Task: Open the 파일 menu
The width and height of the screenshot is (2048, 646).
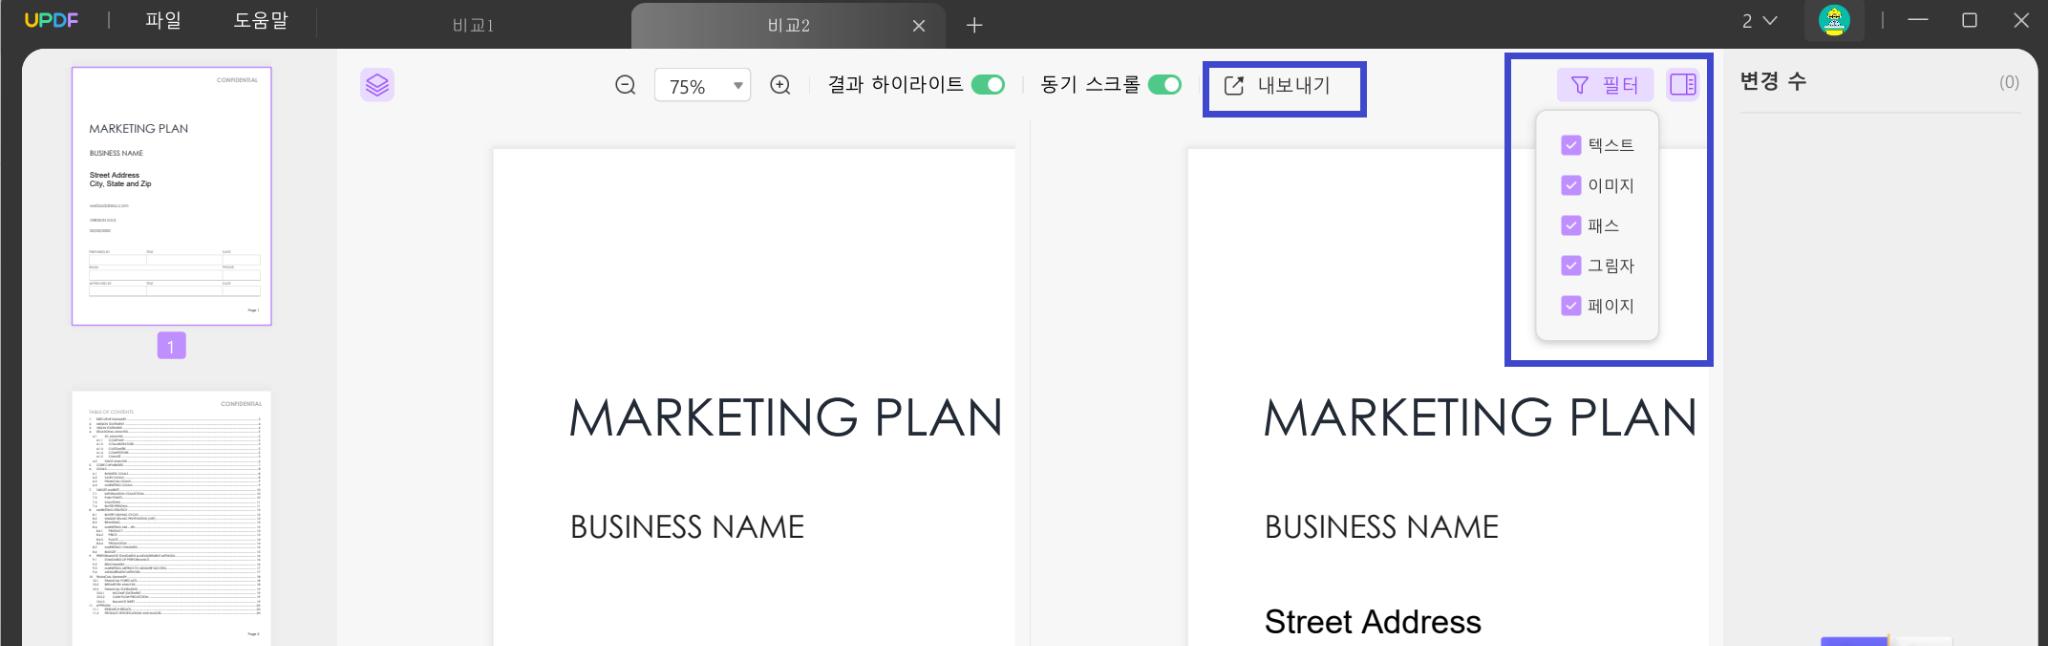Action: click(x=163, y=21)
